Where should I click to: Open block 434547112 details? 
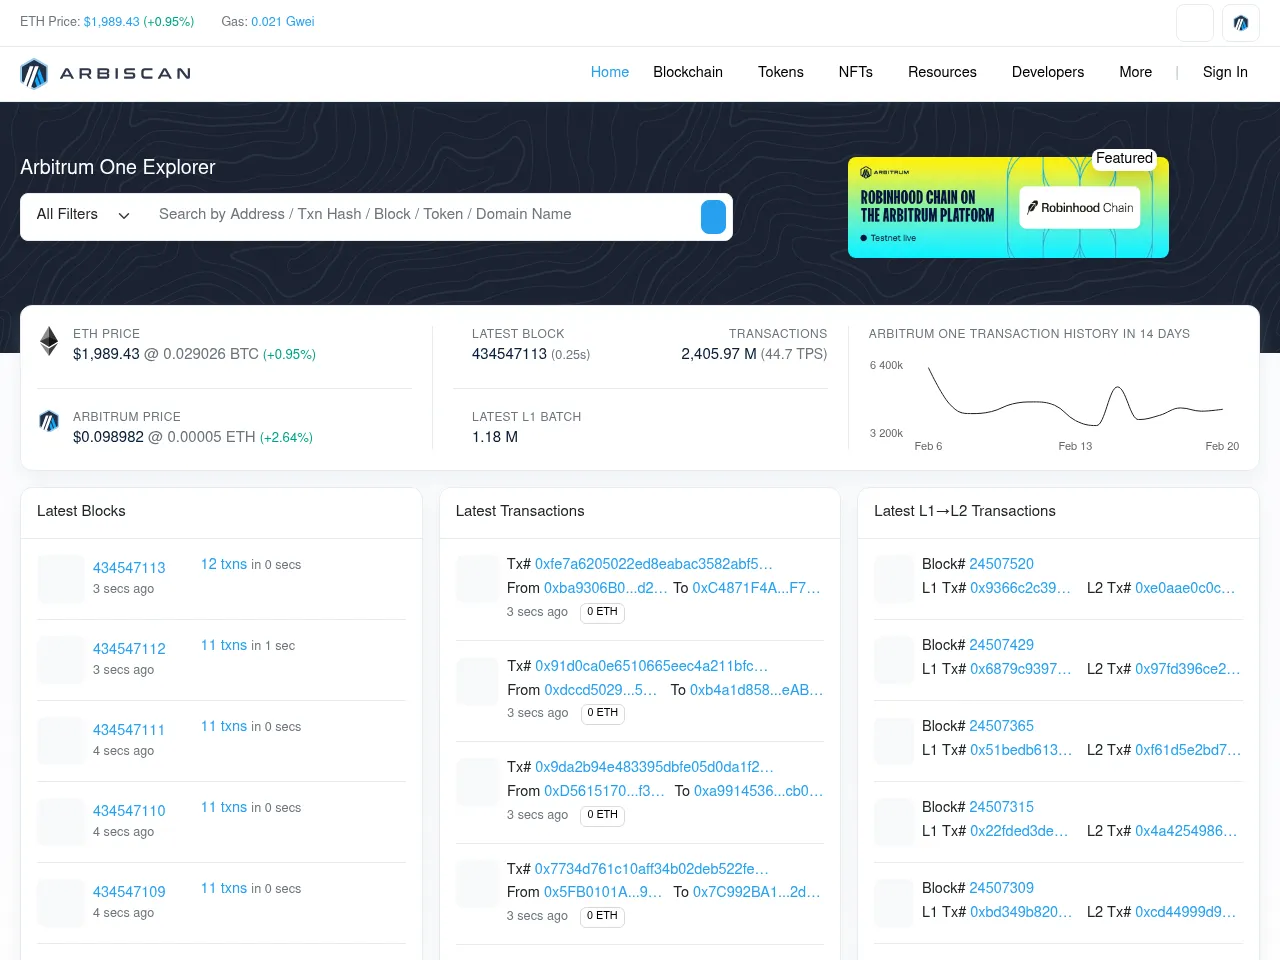[129, 650]
